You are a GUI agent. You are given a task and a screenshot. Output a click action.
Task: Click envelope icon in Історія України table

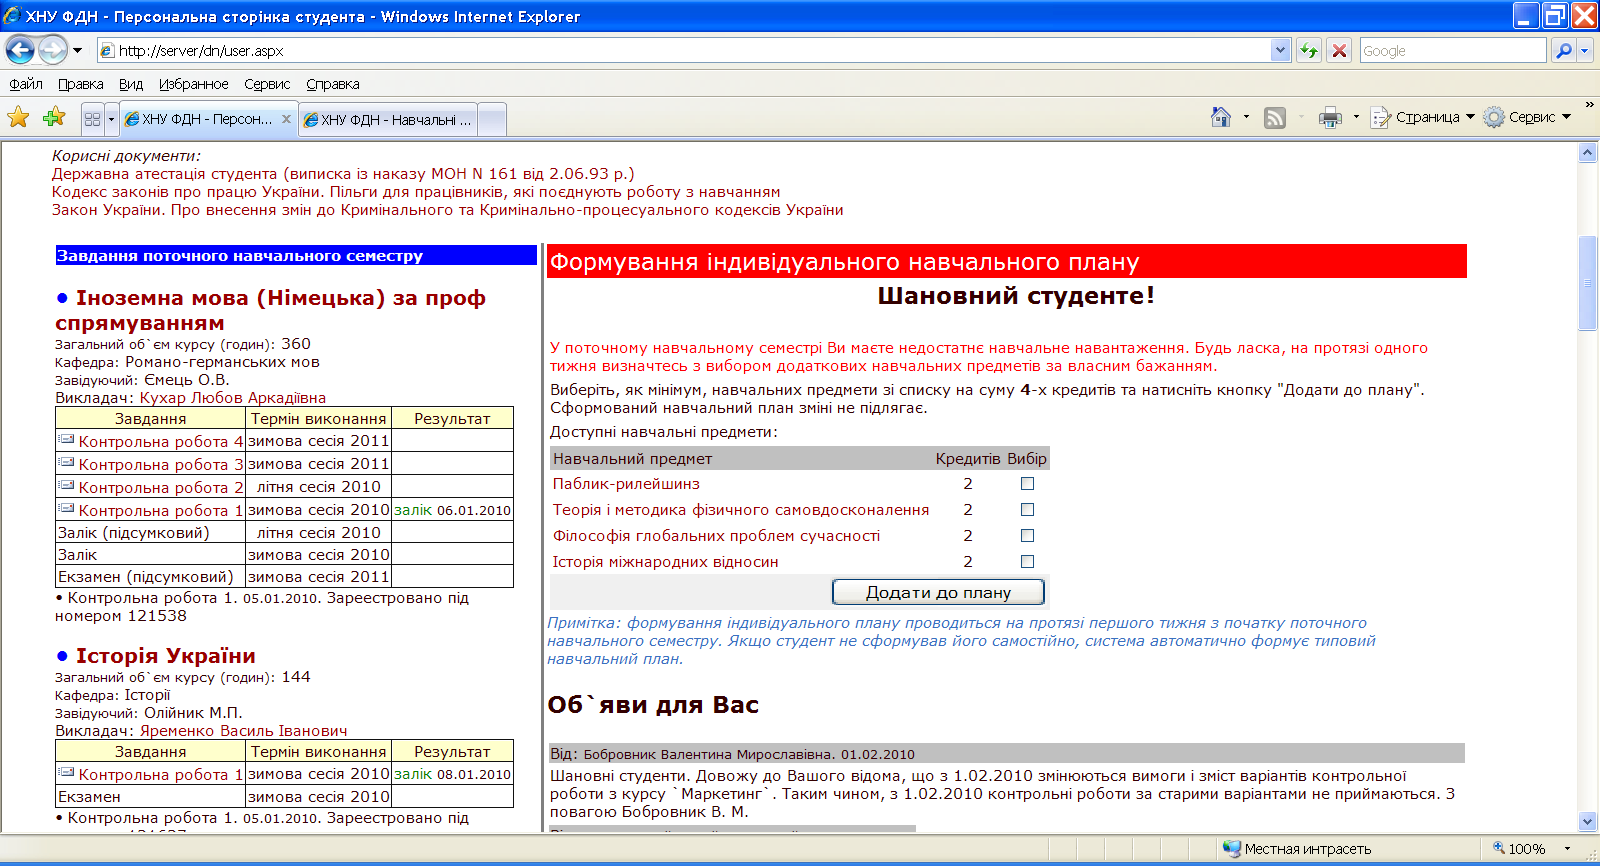[67, 772]
